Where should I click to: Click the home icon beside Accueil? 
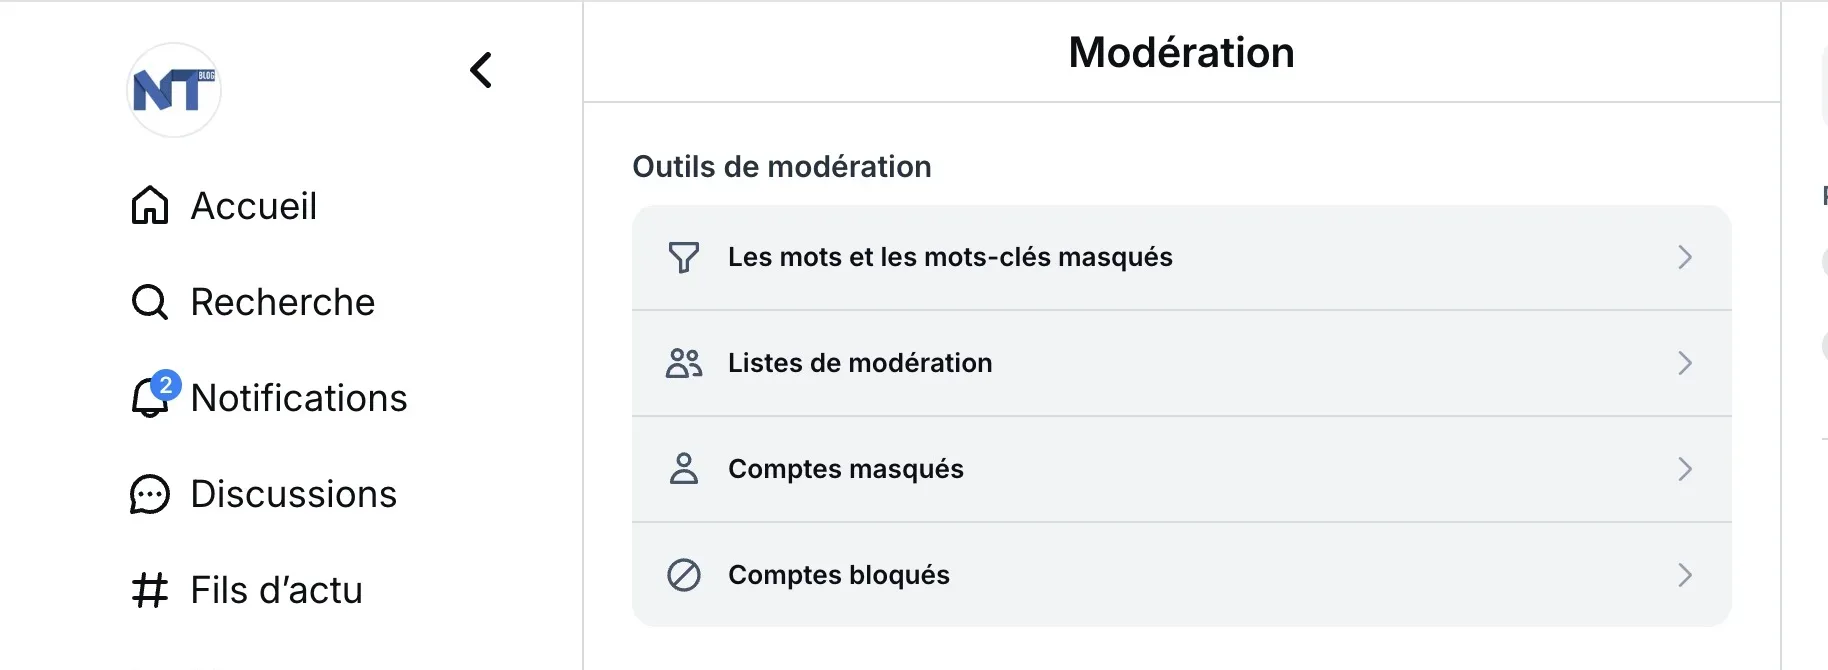click(x=150, y=206)
